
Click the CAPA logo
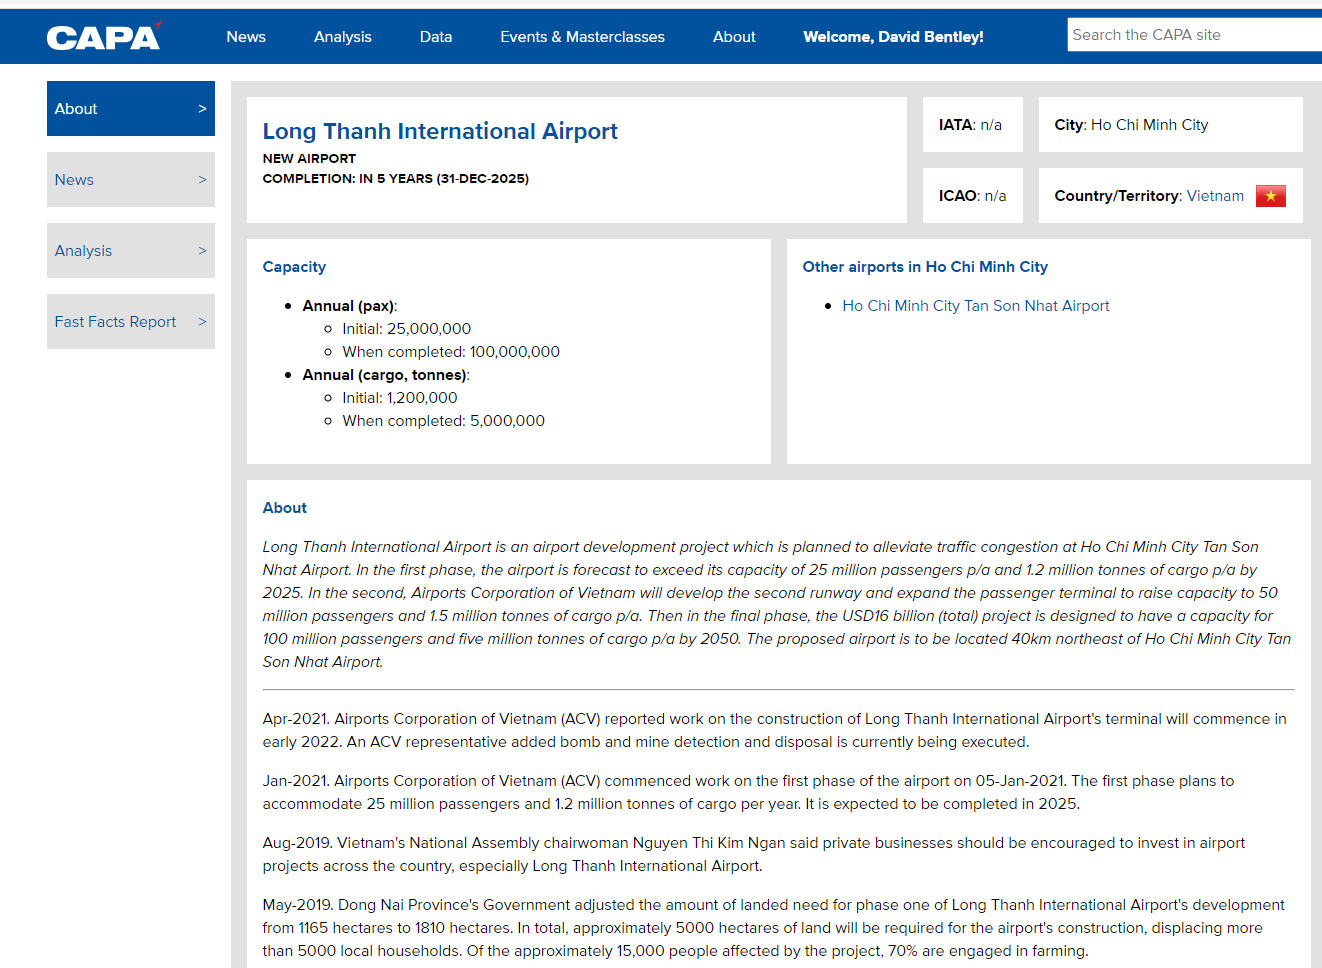pyautogui.click(x=103, y=37)
